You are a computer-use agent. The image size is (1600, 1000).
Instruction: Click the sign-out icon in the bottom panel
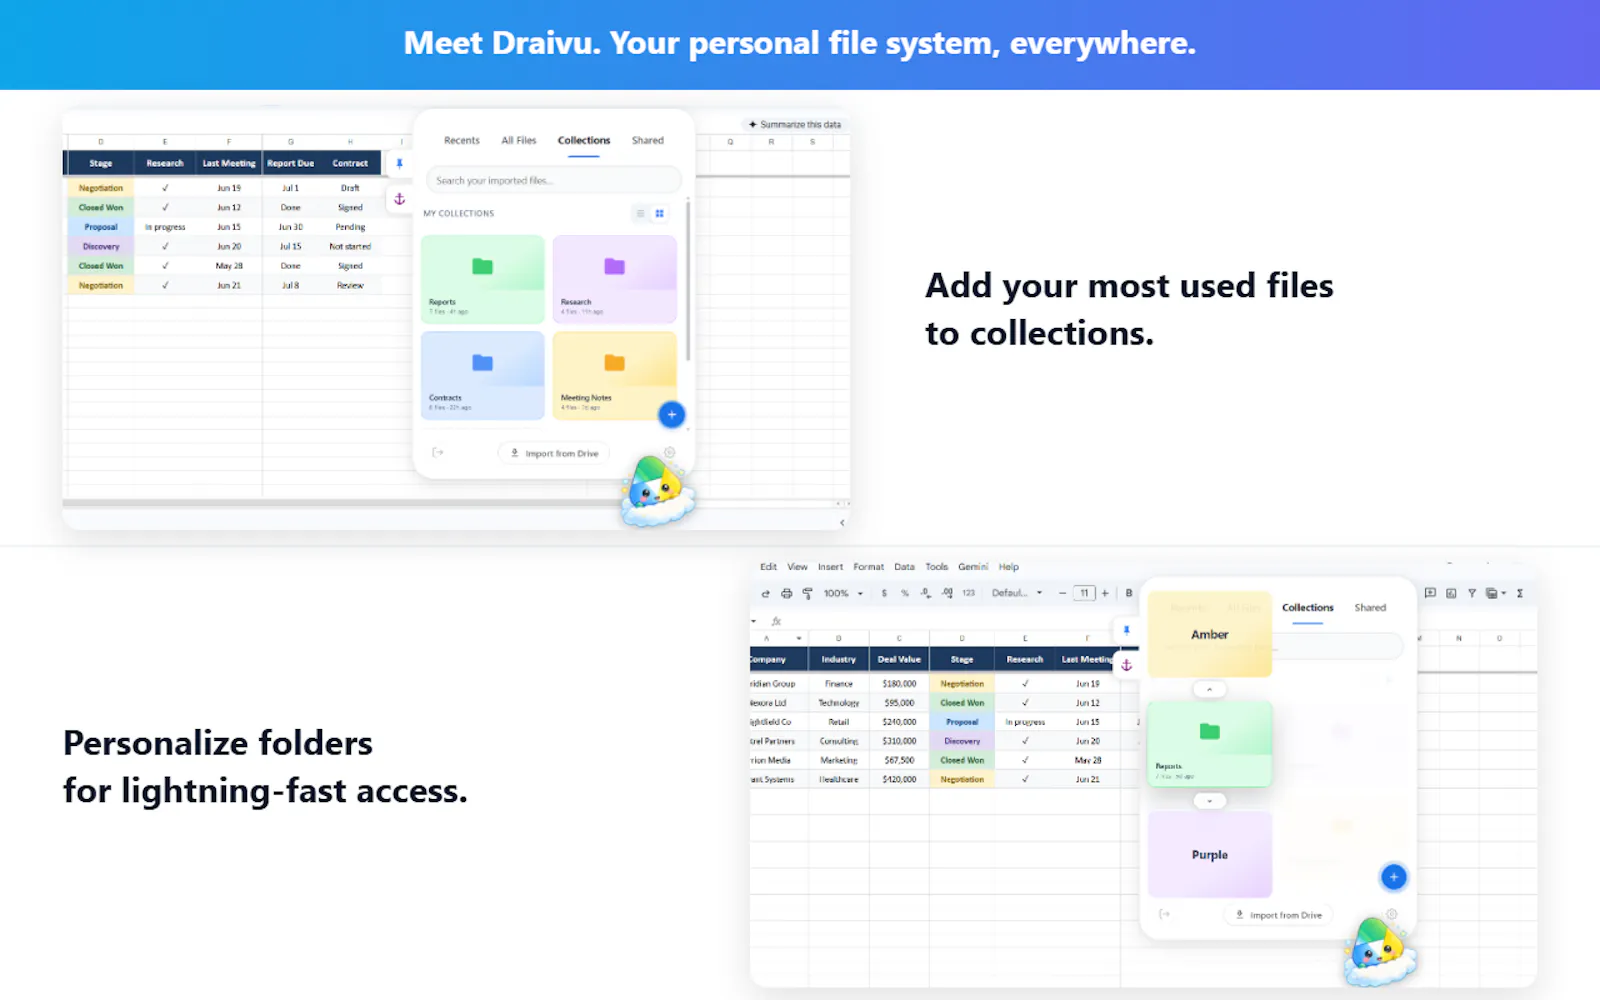(1164, 914)
